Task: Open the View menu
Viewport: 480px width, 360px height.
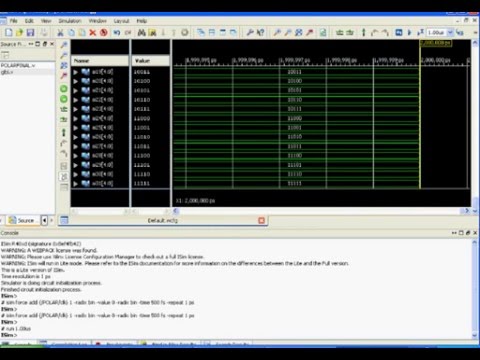Action: click(x=46, y=21)
